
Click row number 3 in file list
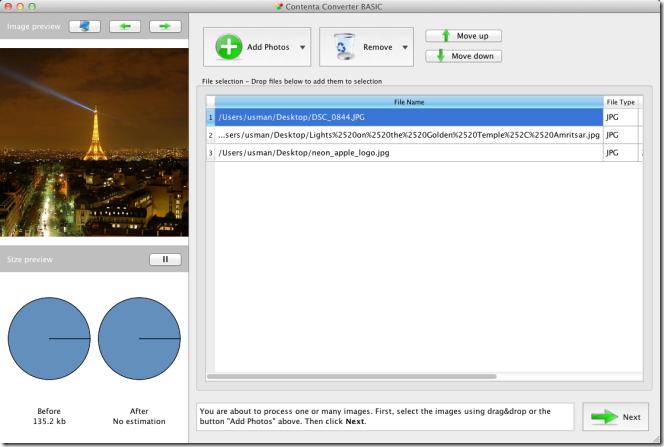tap(210, 153)
